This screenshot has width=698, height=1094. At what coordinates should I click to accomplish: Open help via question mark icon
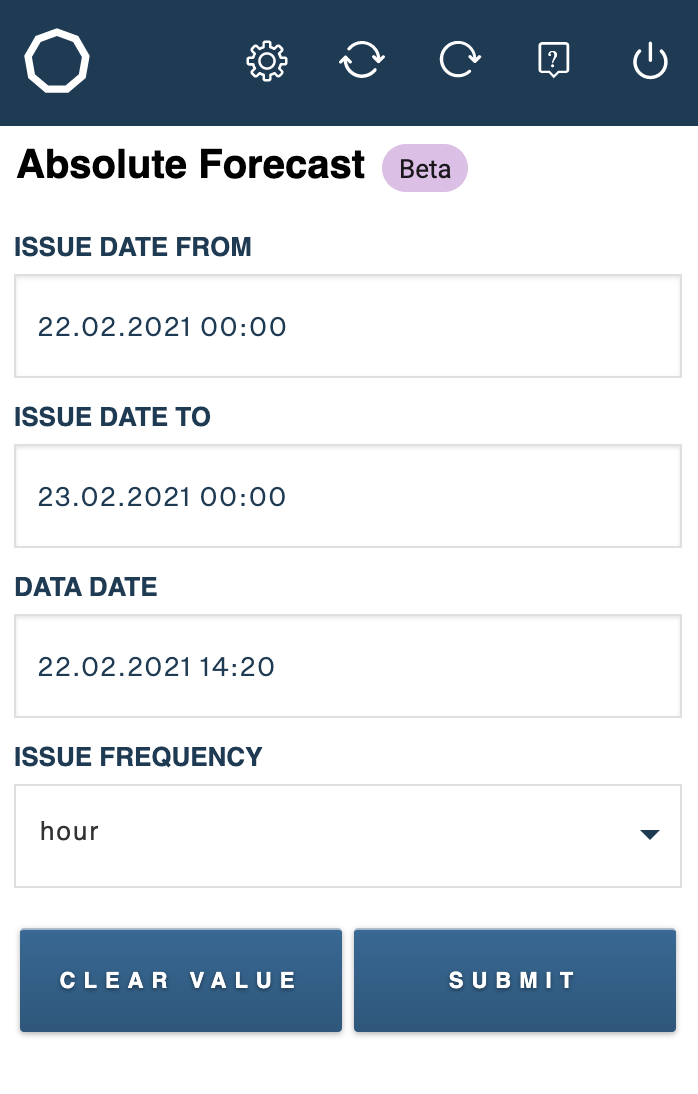[x=554, y=60]
